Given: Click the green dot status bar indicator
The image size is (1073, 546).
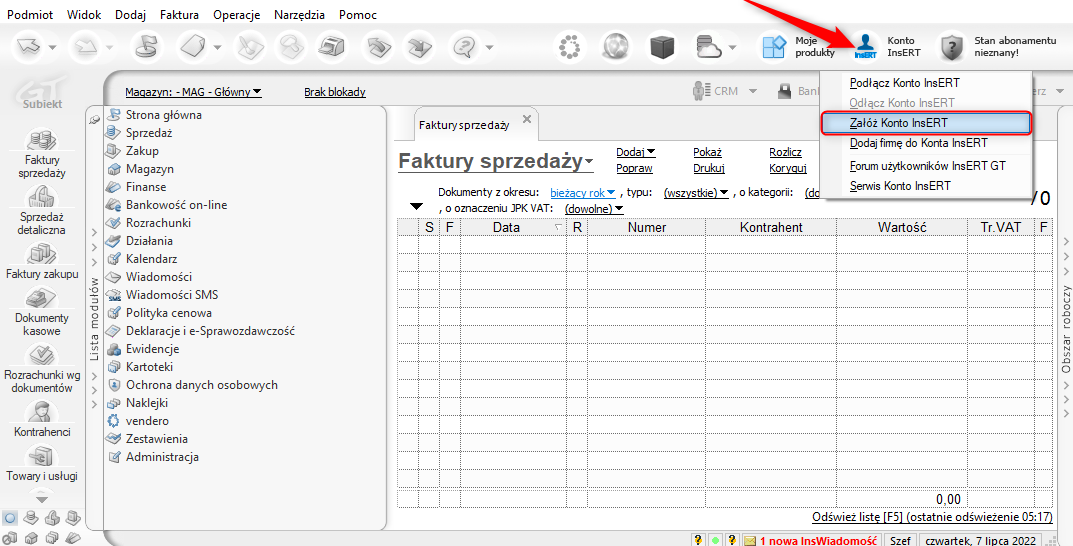Looking at the screenshot, I should (716, 540).
